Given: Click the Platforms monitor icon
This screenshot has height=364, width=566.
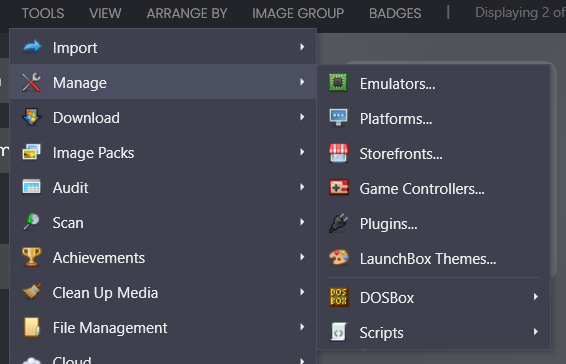Looking at the screenshot, I should [x=338, y=118].
